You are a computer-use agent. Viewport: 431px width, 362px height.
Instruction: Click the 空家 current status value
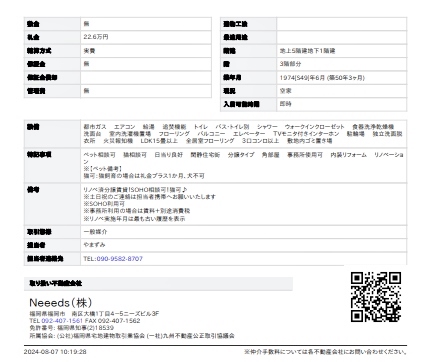tap(286, 91)
